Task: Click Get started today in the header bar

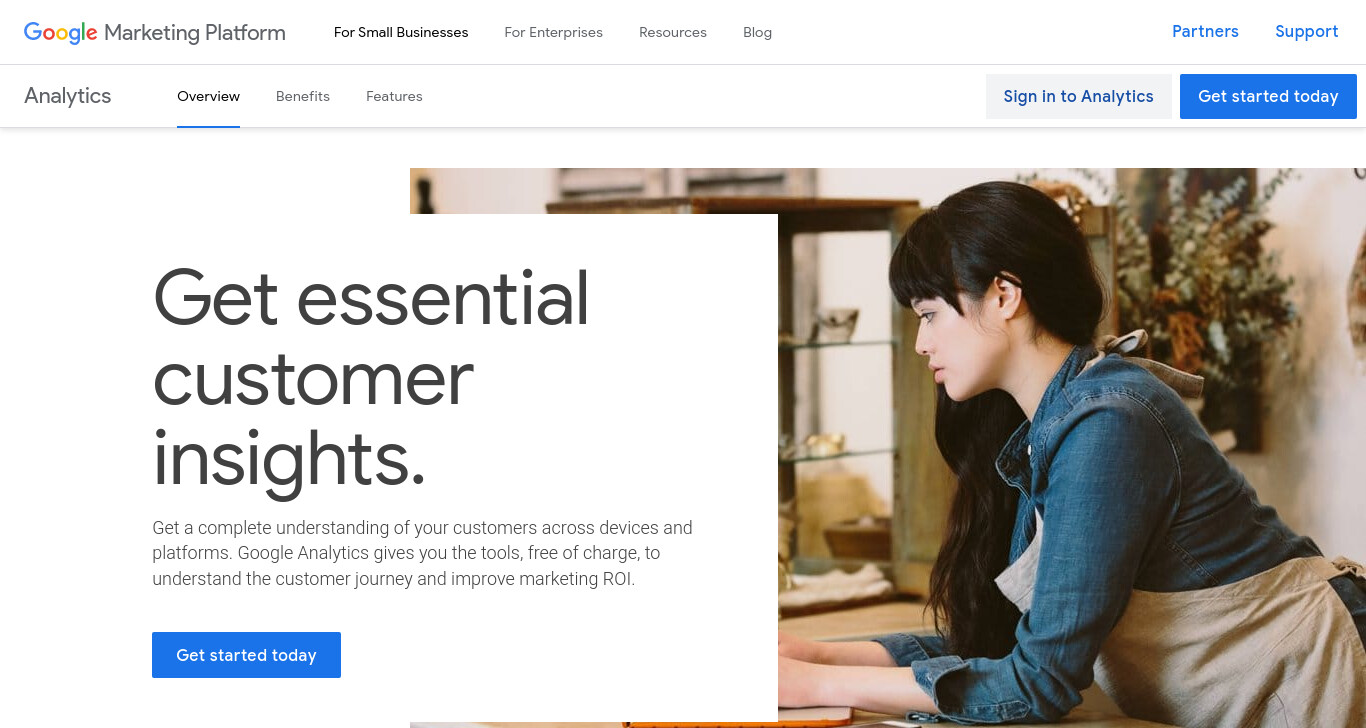Action: point(1268,96)
